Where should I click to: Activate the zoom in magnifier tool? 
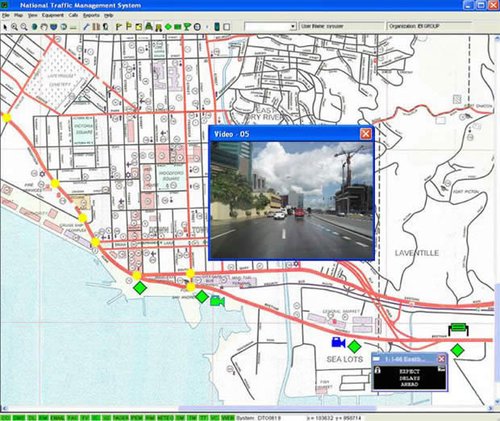tap(14, 27)
